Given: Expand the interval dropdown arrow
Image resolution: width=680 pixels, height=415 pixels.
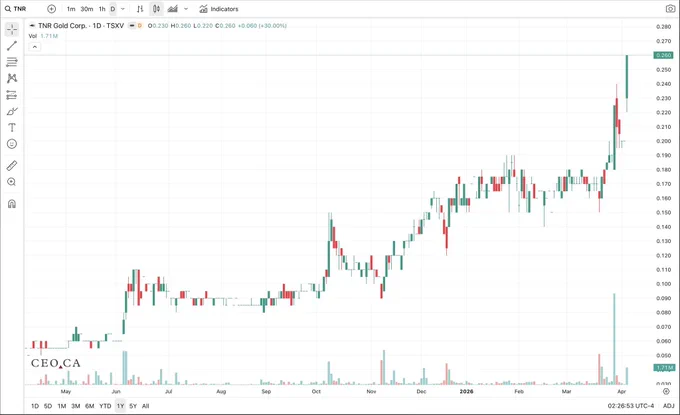Looking at the screenshot, I should (x=123, y=9).
